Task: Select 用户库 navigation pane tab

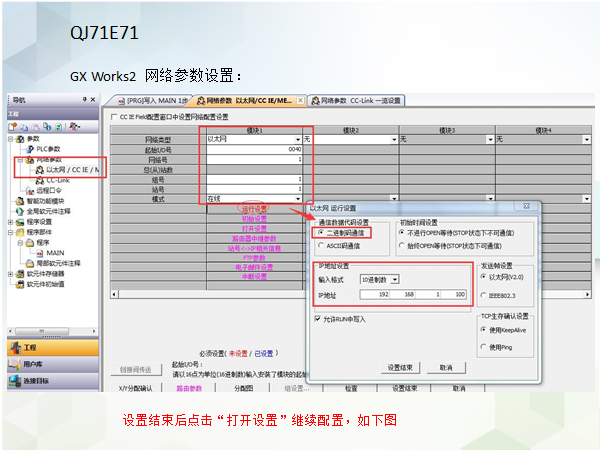Action: coord(53,364)
